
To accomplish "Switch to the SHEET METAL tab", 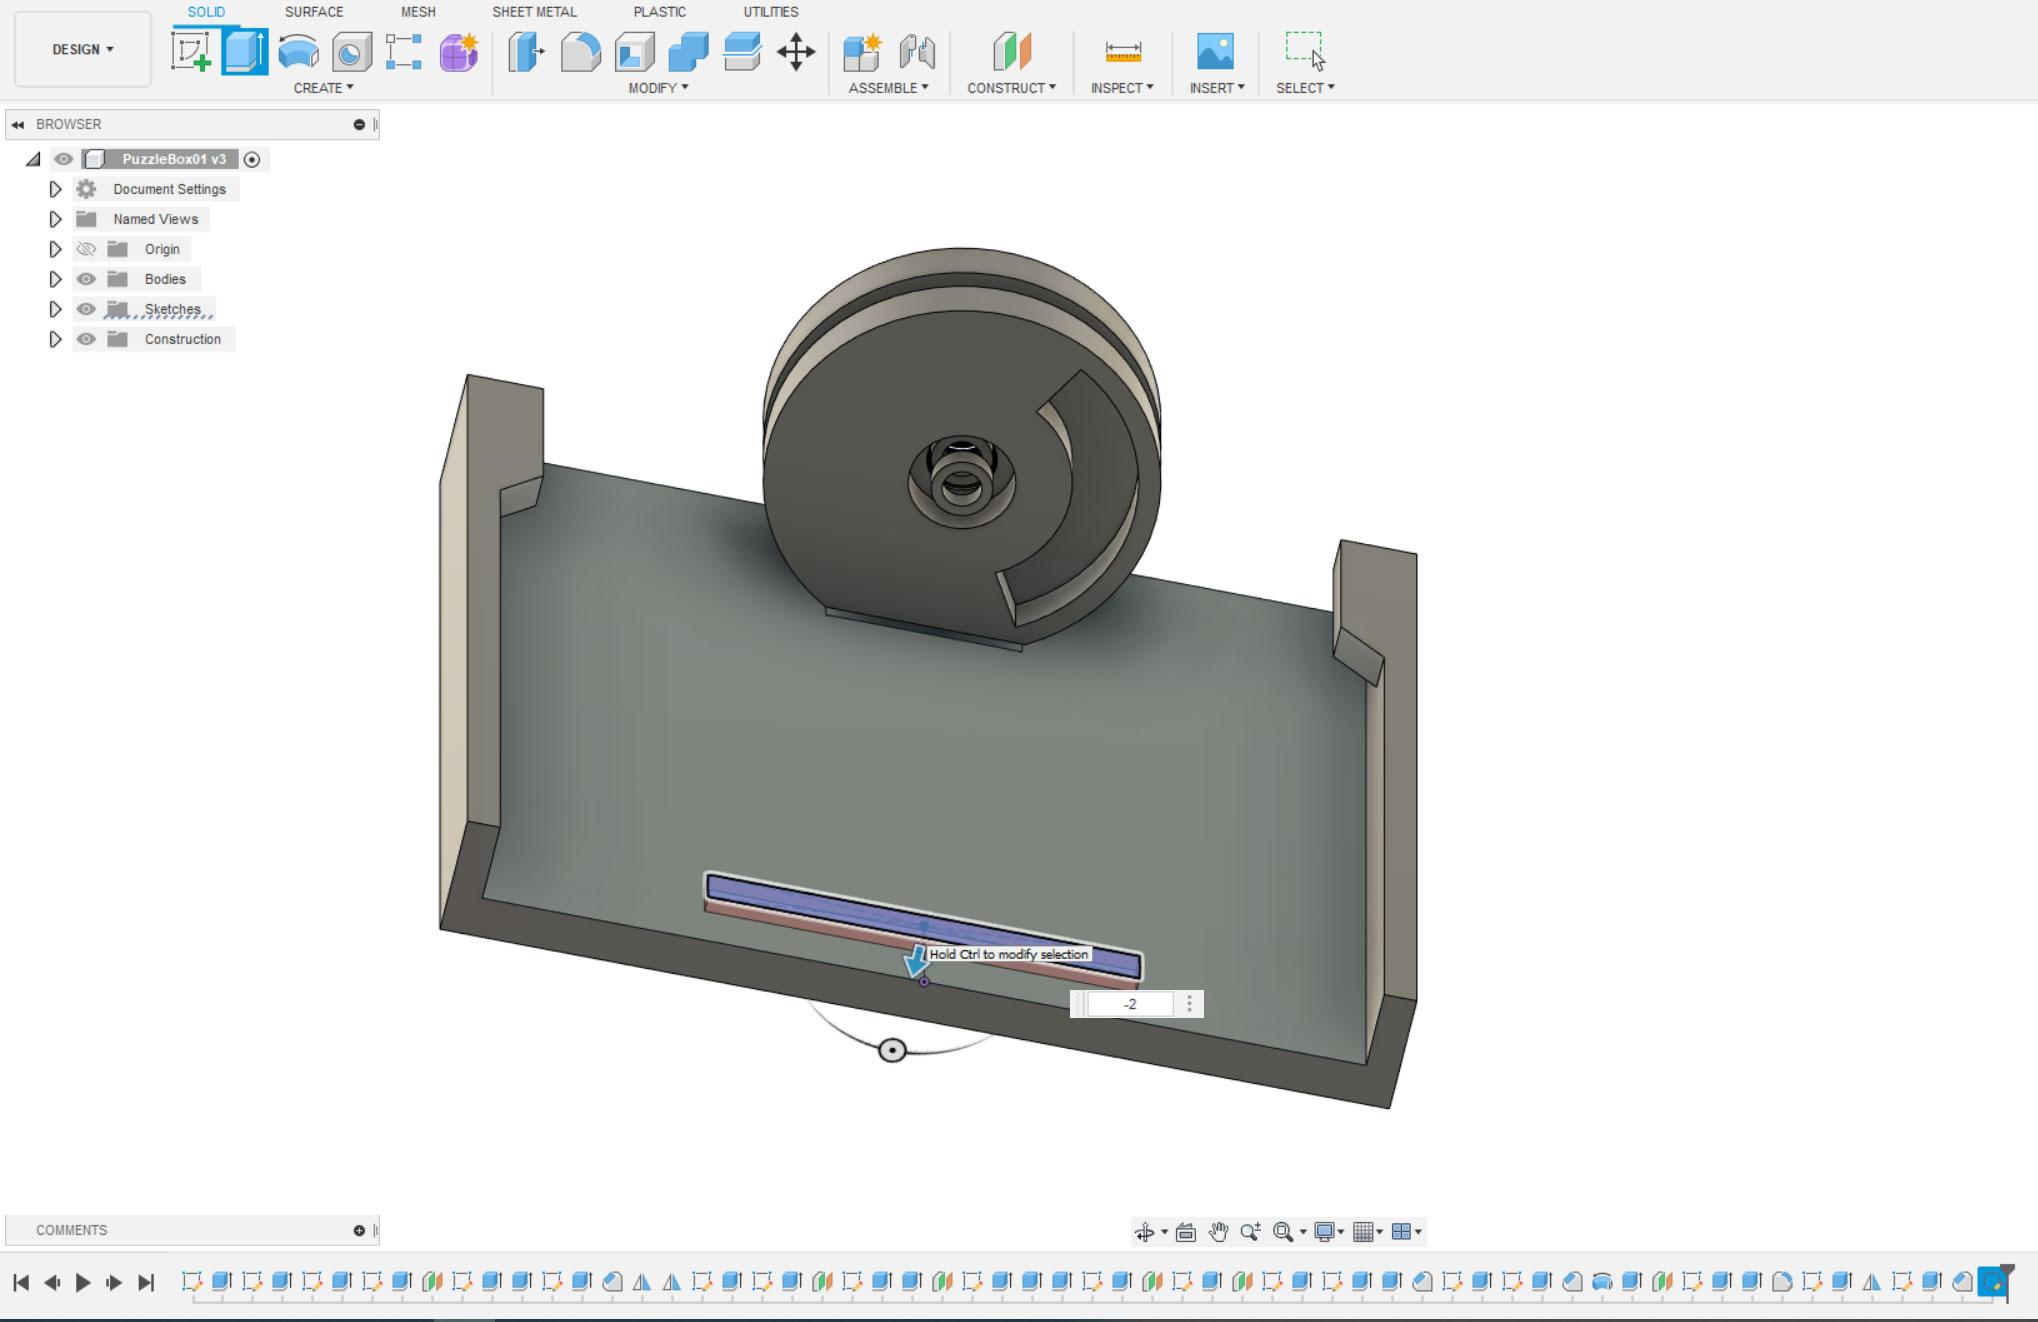I will 534,12.
